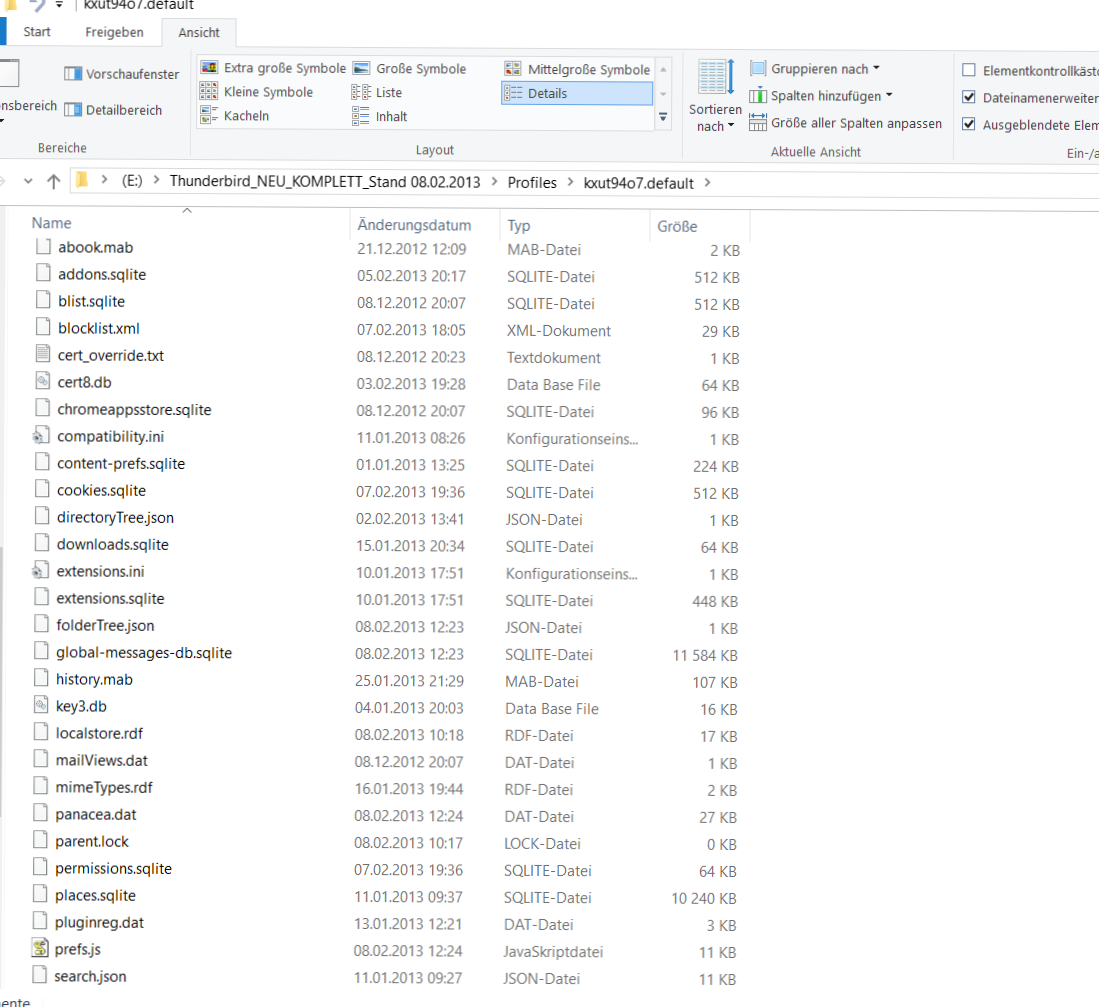This screenshot has height=1007, width=1099.
Task: Expand the layout gallery more arrow
Action: [x=663, y=117]
